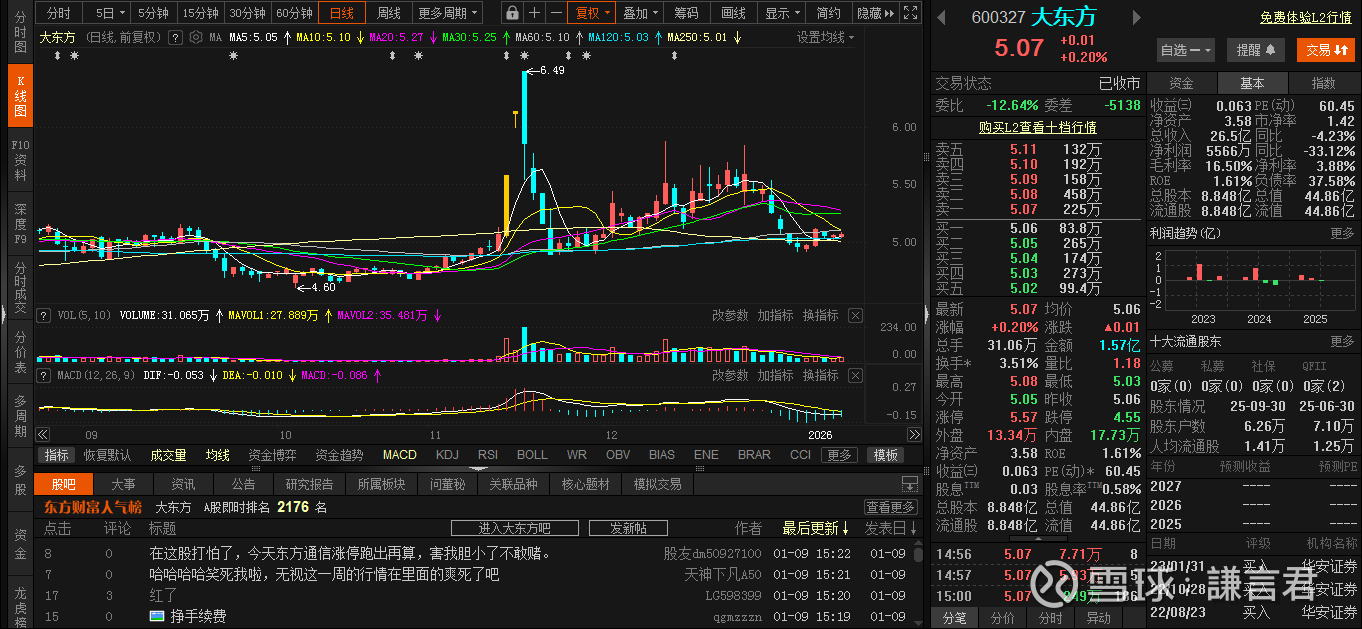
Task: Open F10资料 in left sidebar
Action: (21, 161)
